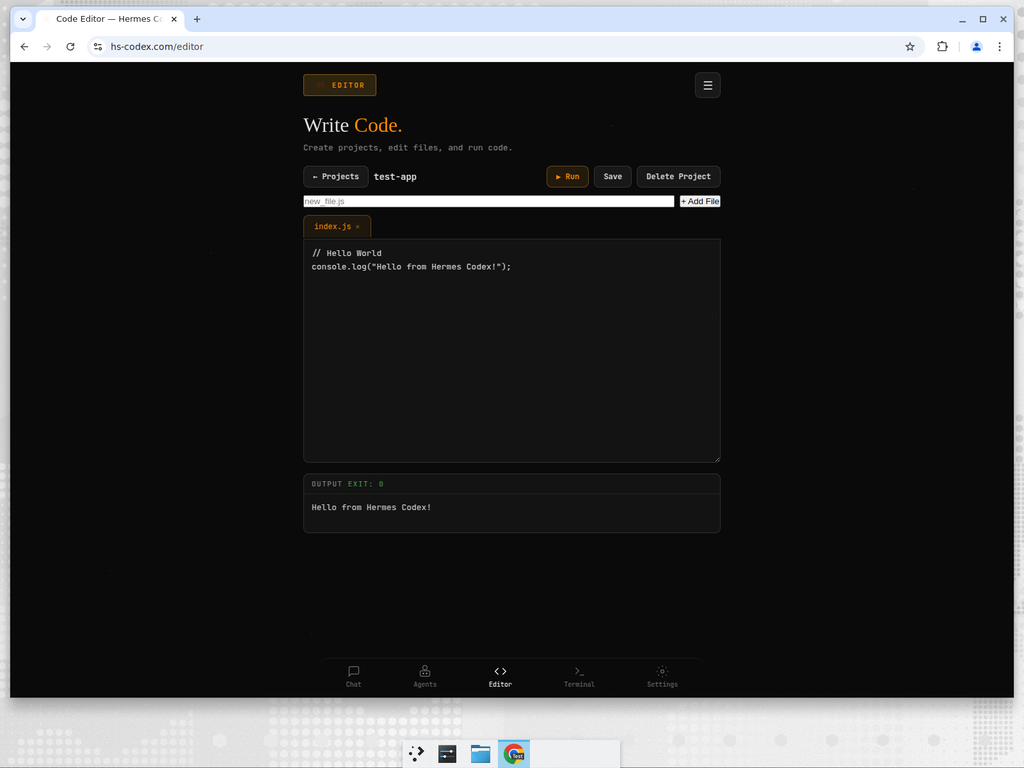This screenshot has width=1024, height=768.
Task: Bookmark this page with star icon
Action: 910,46
